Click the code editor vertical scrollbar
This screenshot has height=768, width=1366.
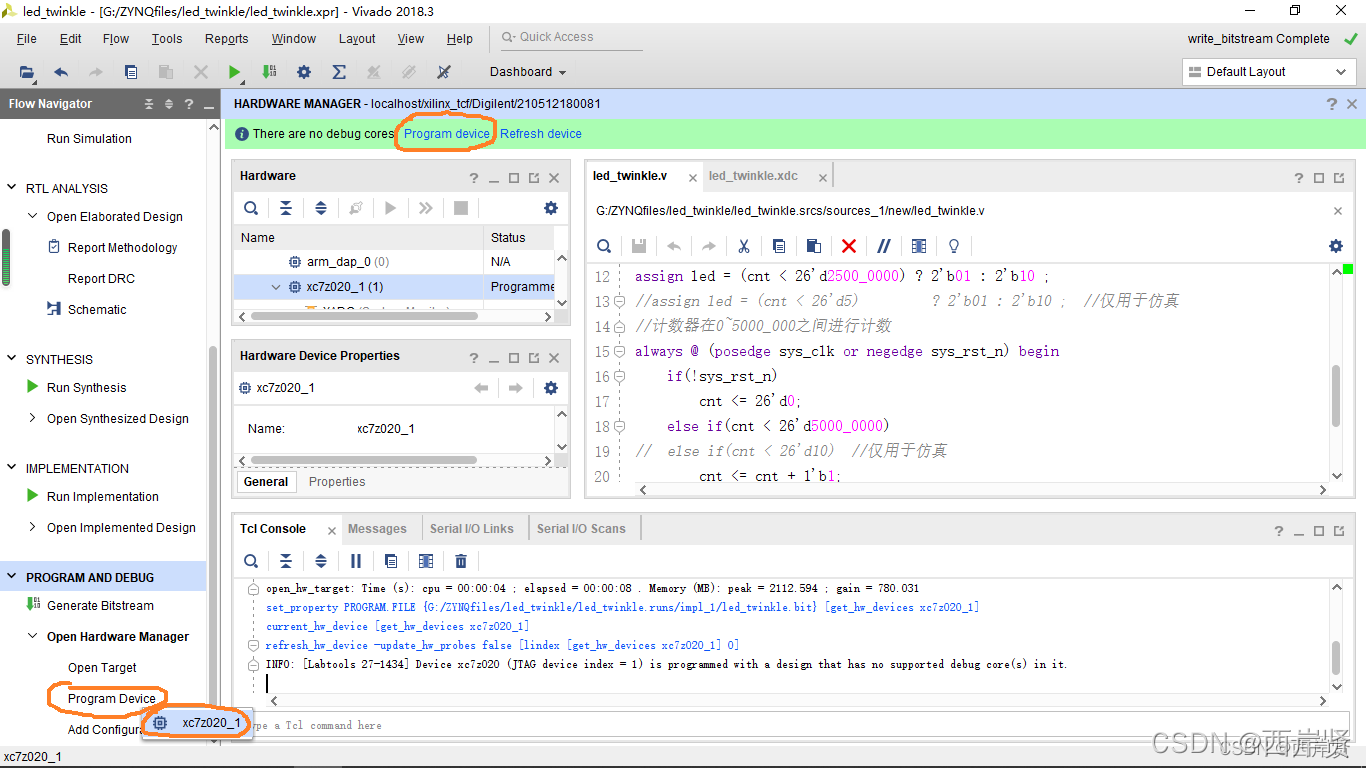coord(1336,395)
